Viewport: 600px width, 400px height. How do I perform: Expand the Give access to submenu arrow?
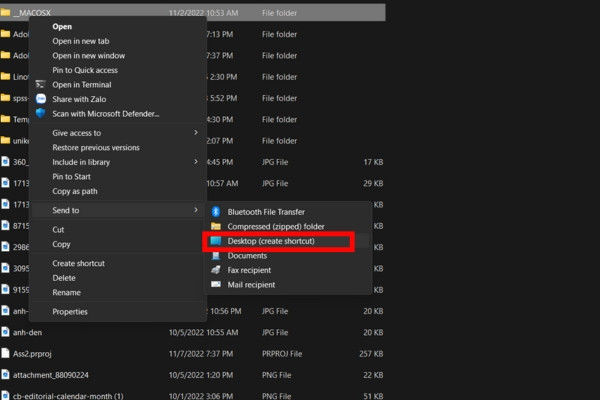[196, 132]
